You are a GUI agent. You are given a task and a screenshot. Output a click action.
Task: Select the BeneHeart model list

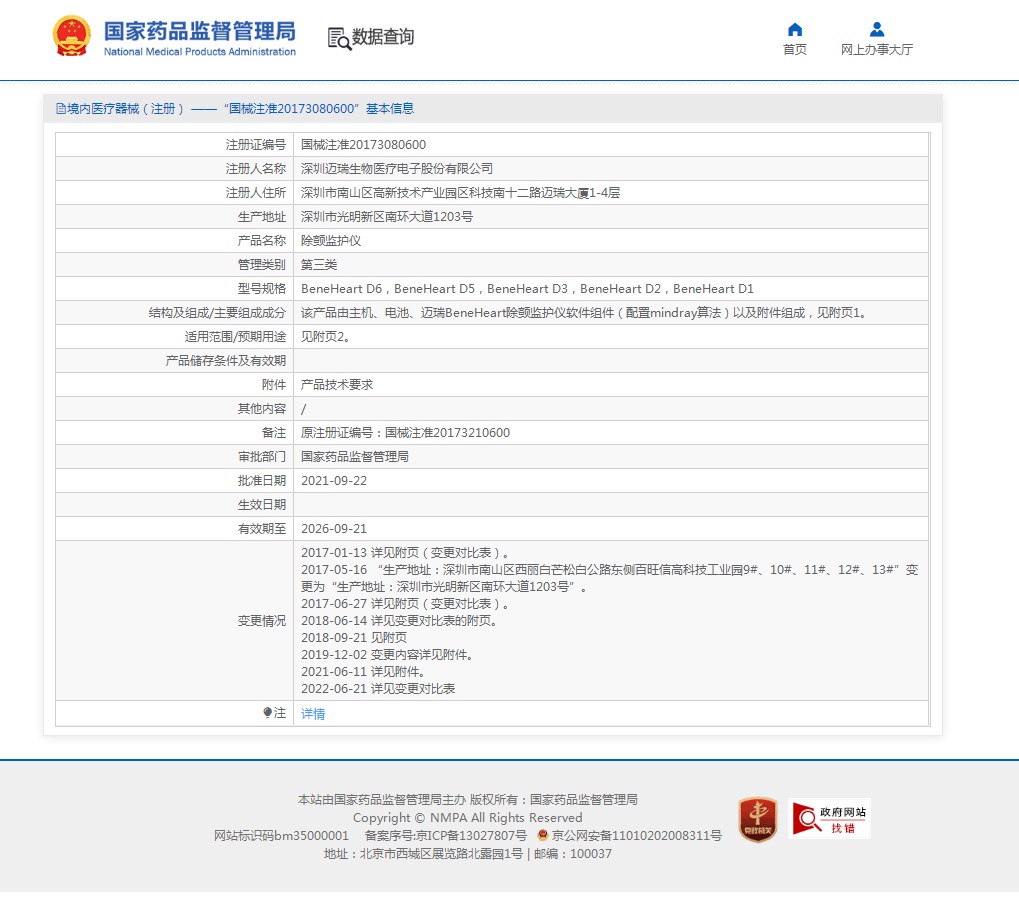coord(527,289)
